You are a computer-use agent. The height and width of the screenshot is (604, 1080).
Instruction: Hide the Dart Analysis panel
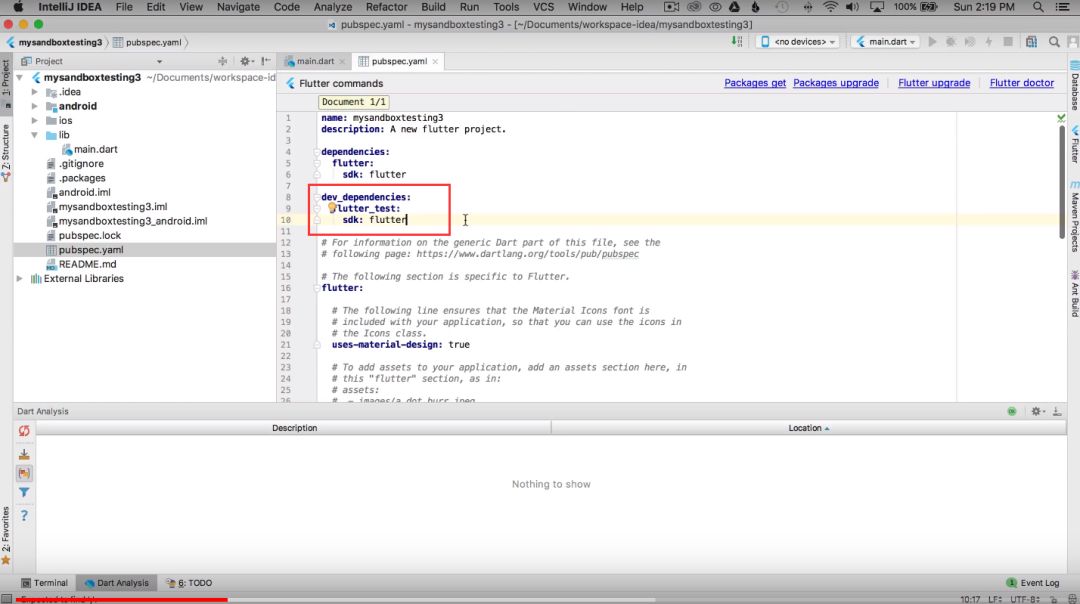tap(1057, 411)
